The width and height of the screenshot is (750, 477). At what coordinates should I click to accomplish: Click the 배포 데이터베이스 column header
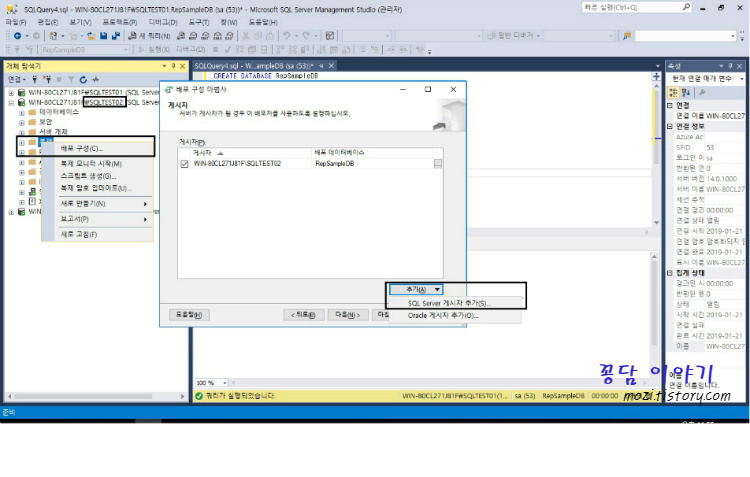click(372, 153)
